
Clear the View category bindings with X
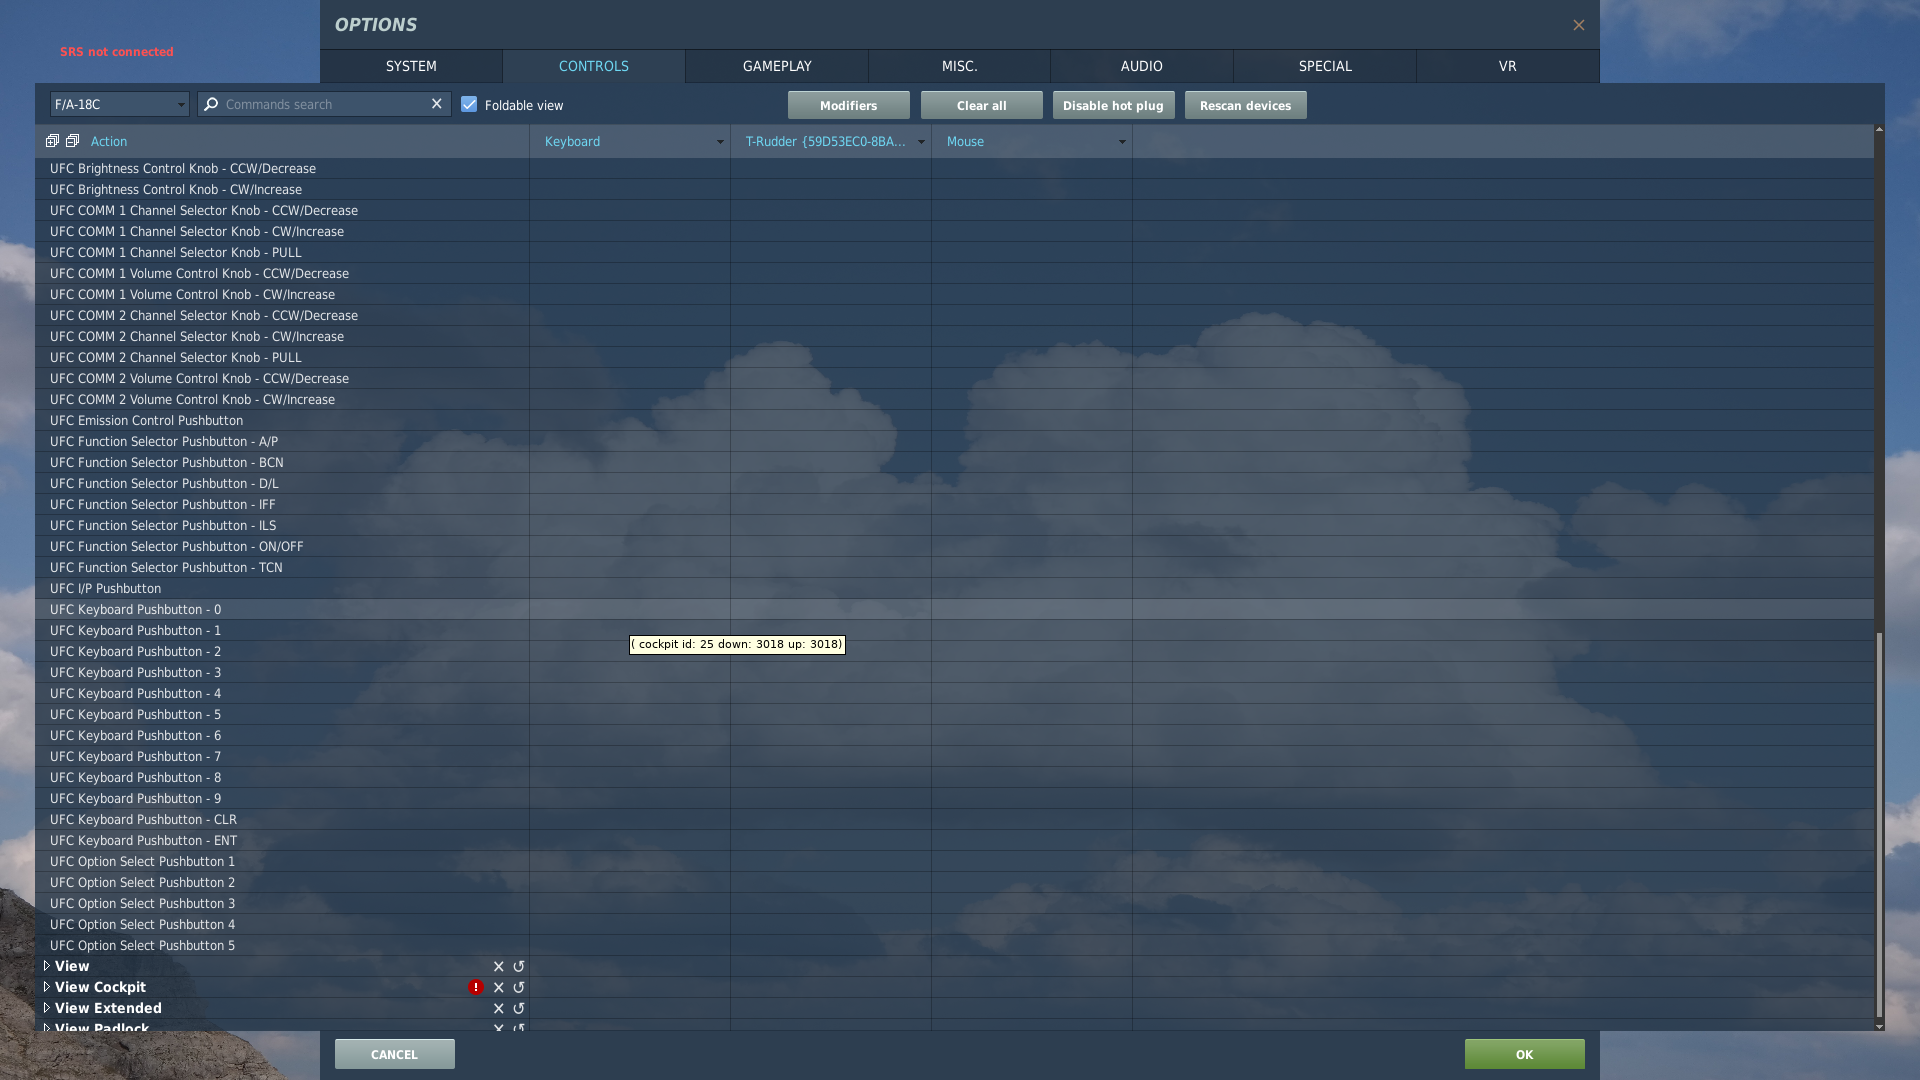coord(498,966)
